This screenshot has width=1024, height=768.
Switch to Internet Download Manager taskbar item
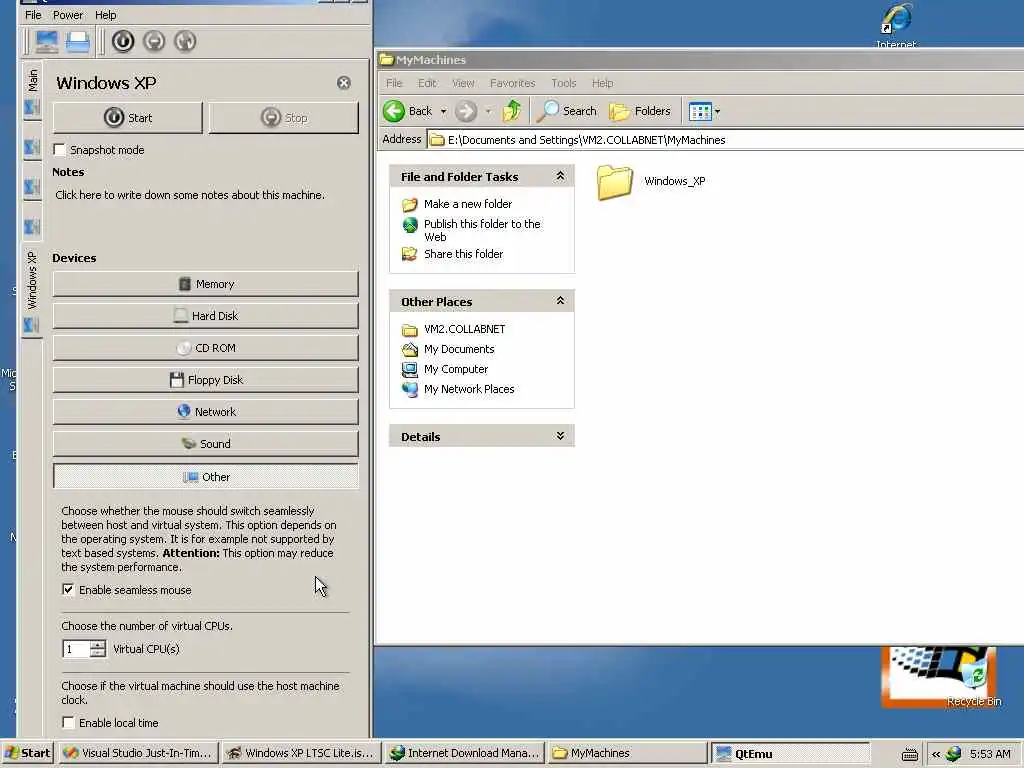[464, 753]
